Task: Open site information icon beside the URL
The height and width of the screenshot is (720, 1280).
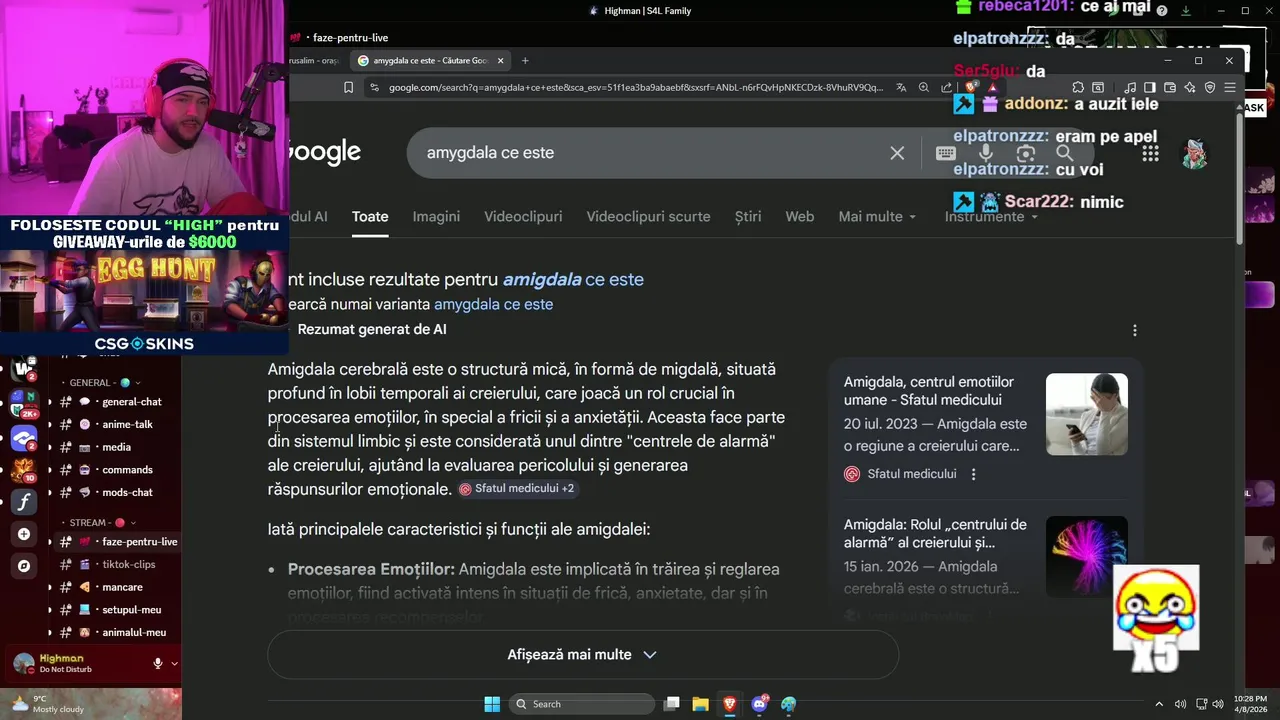Action: tap(374, 87)
